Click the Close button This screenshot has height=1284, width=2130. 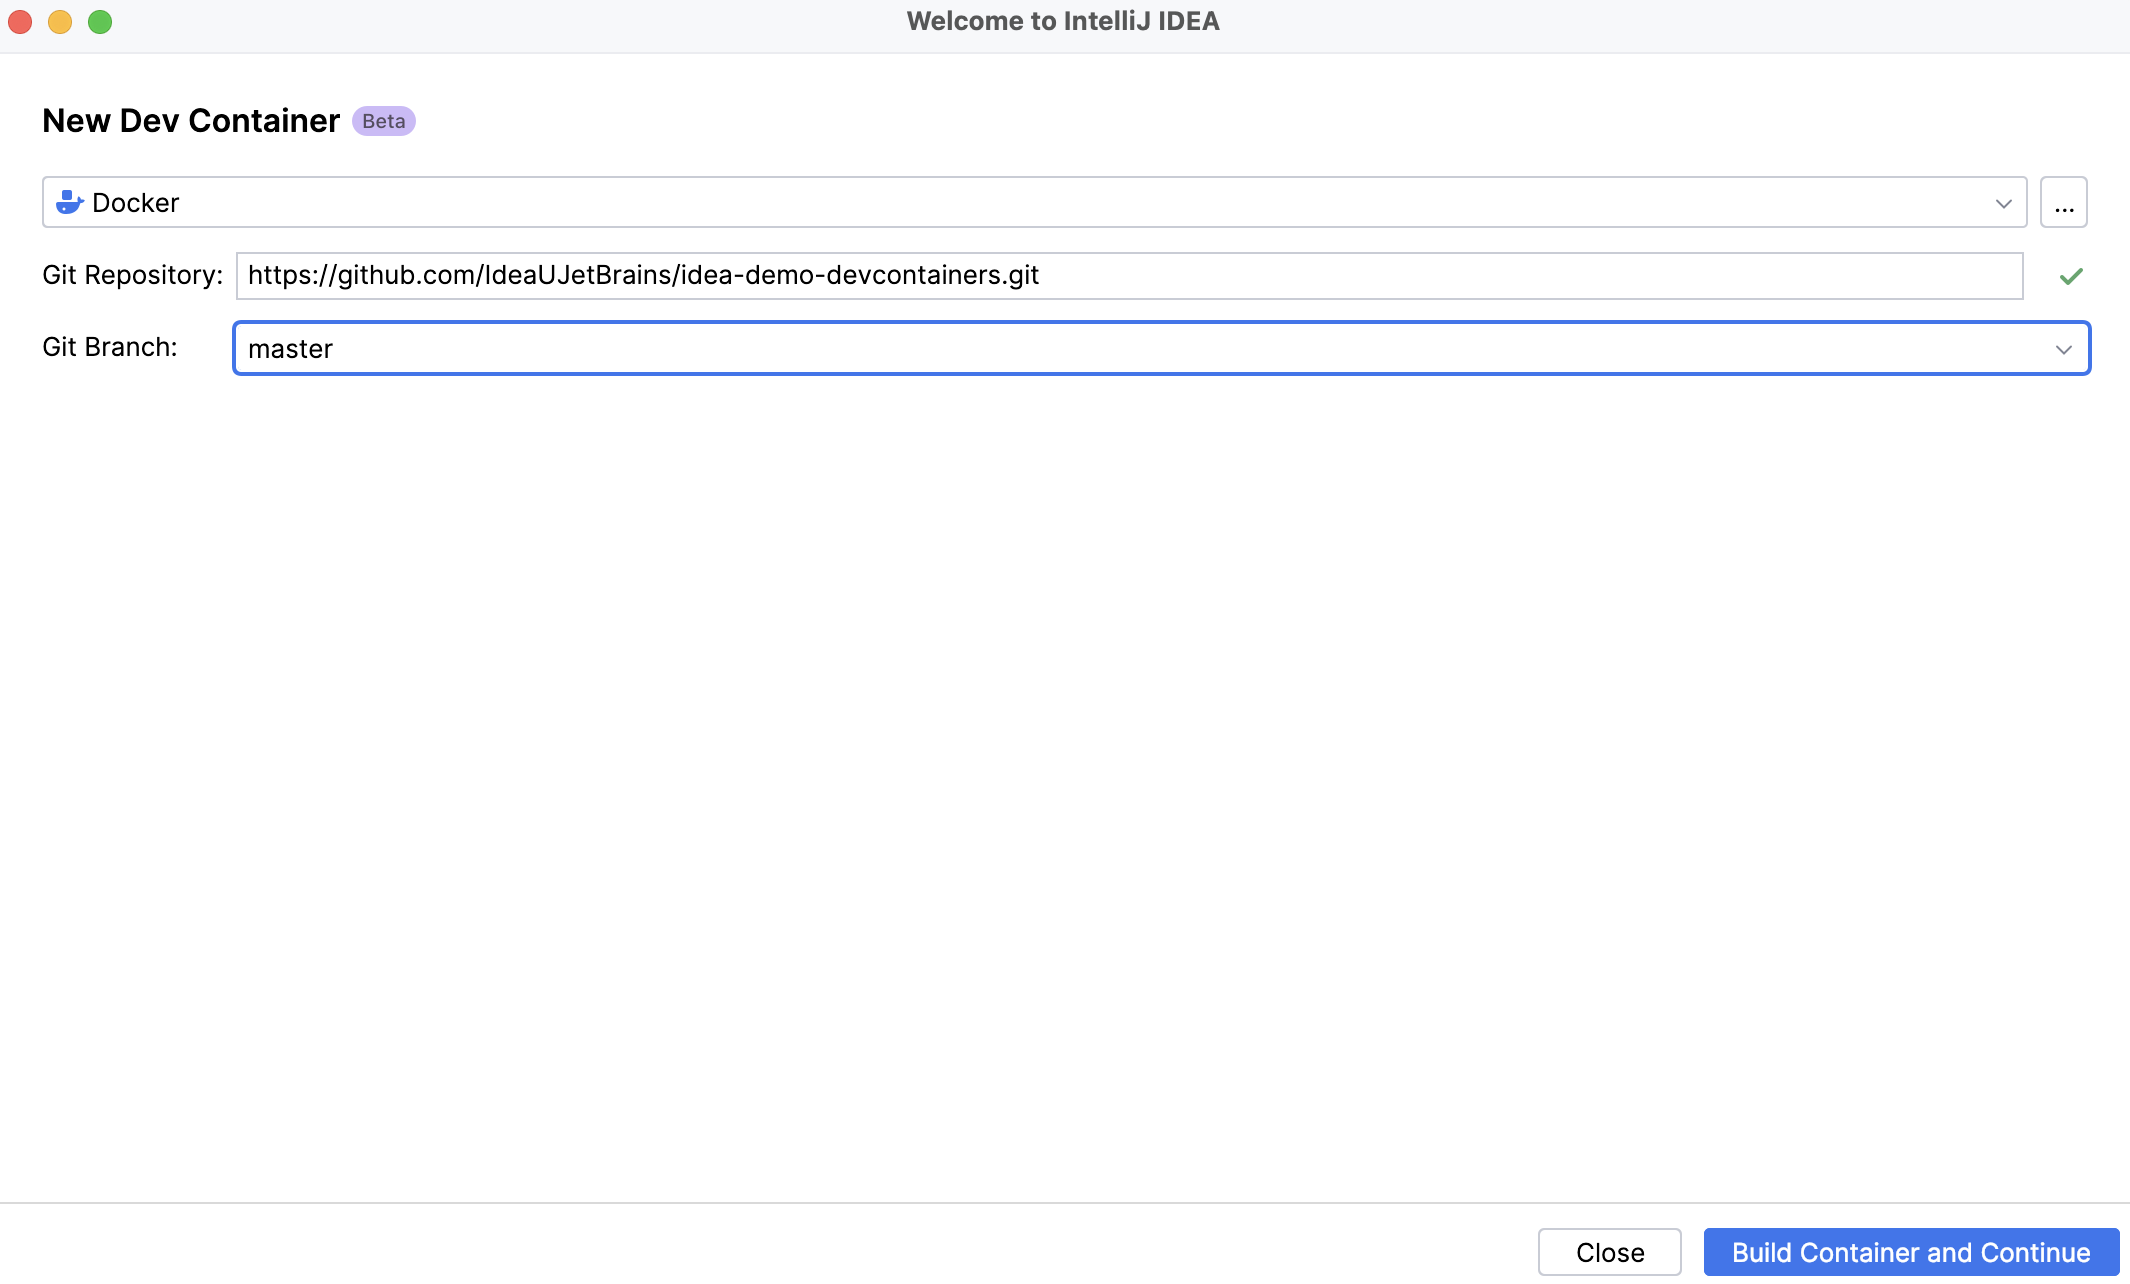(x=1609, y=1252)
